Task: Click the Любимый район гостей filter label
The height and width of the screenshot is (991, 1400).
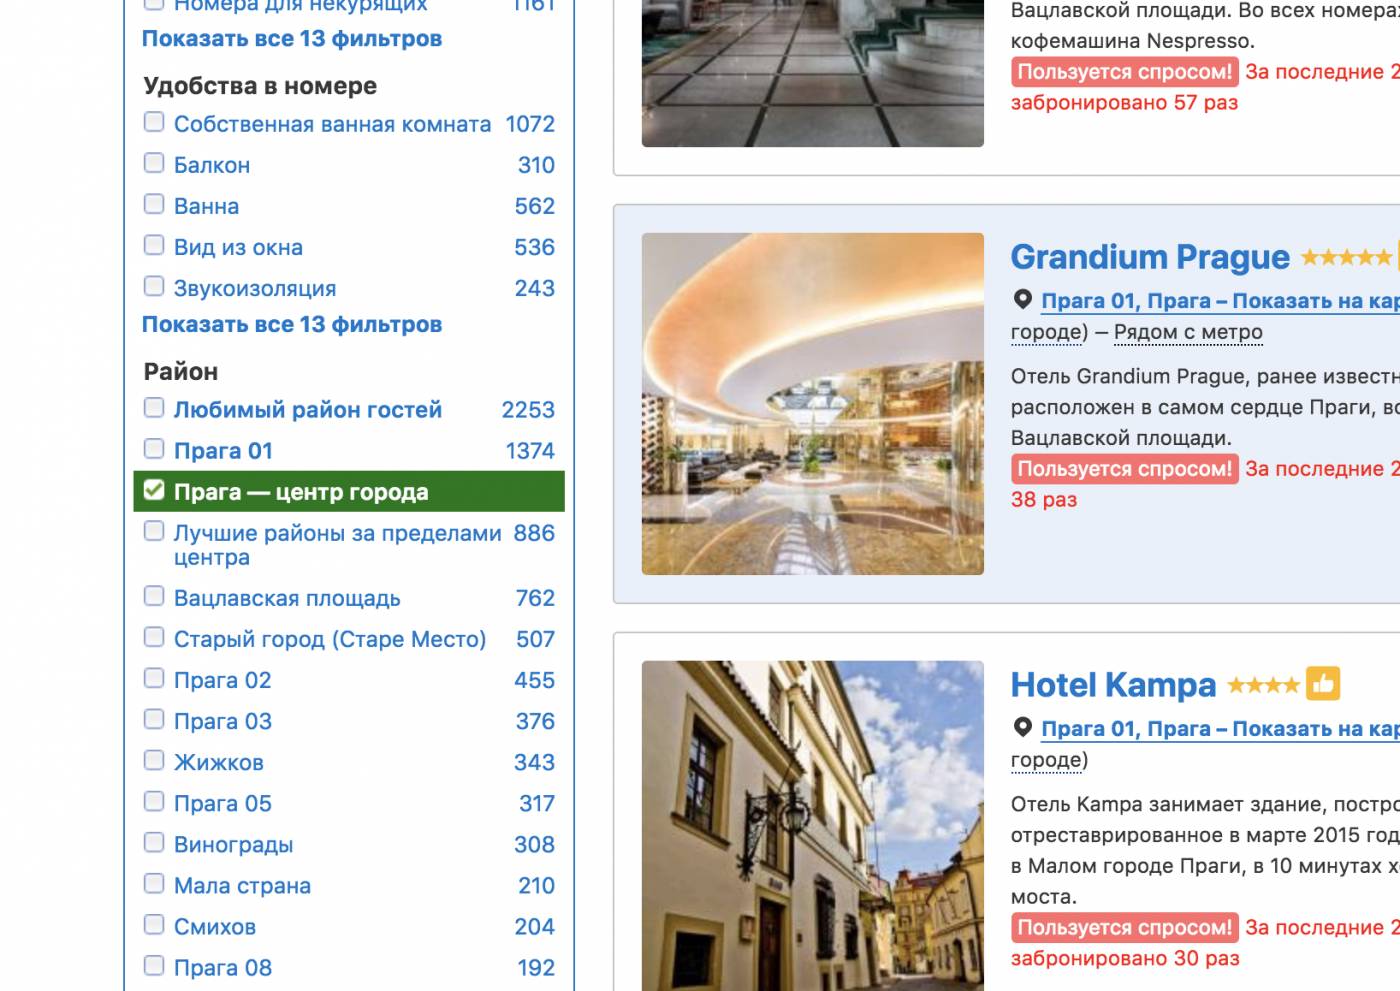Action: click(307, 410)
